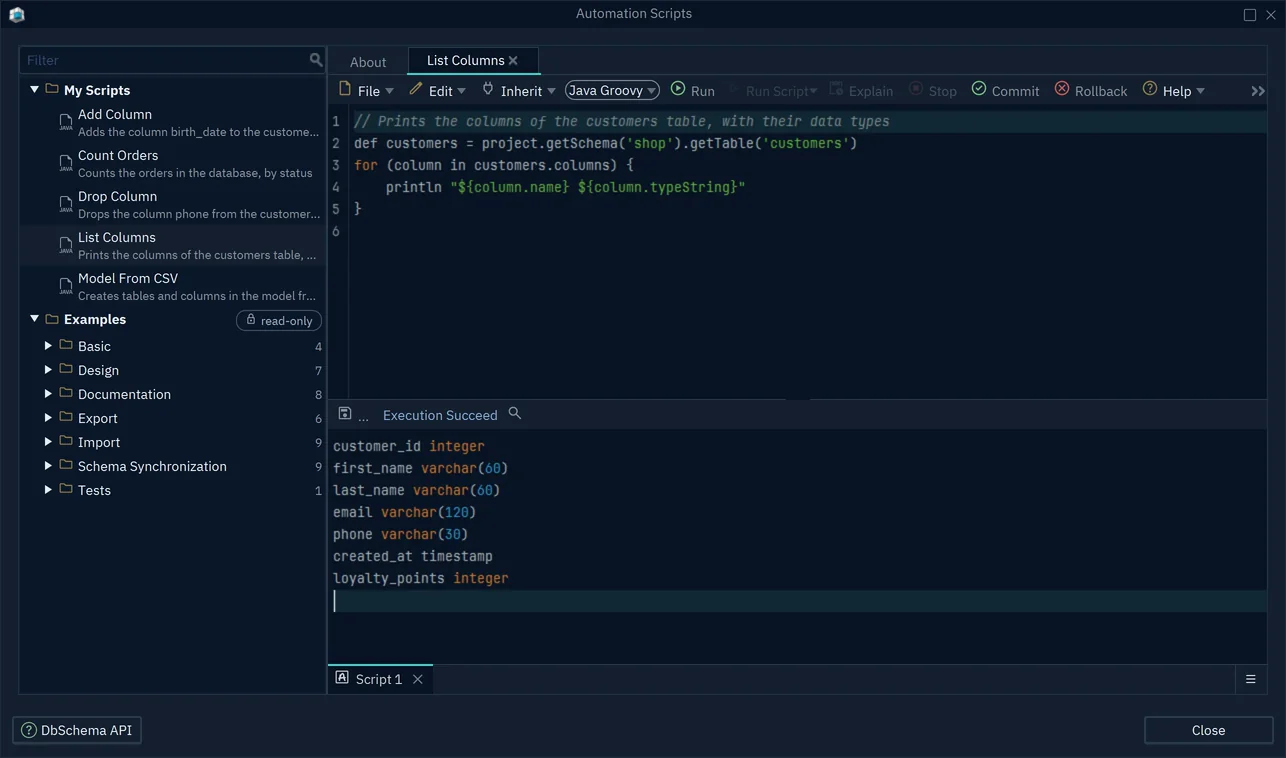The width and height of the screenshot is (1286, 758).
Task: Click the toolbar overflow double-chevron icon
Action: (1258, 91)
